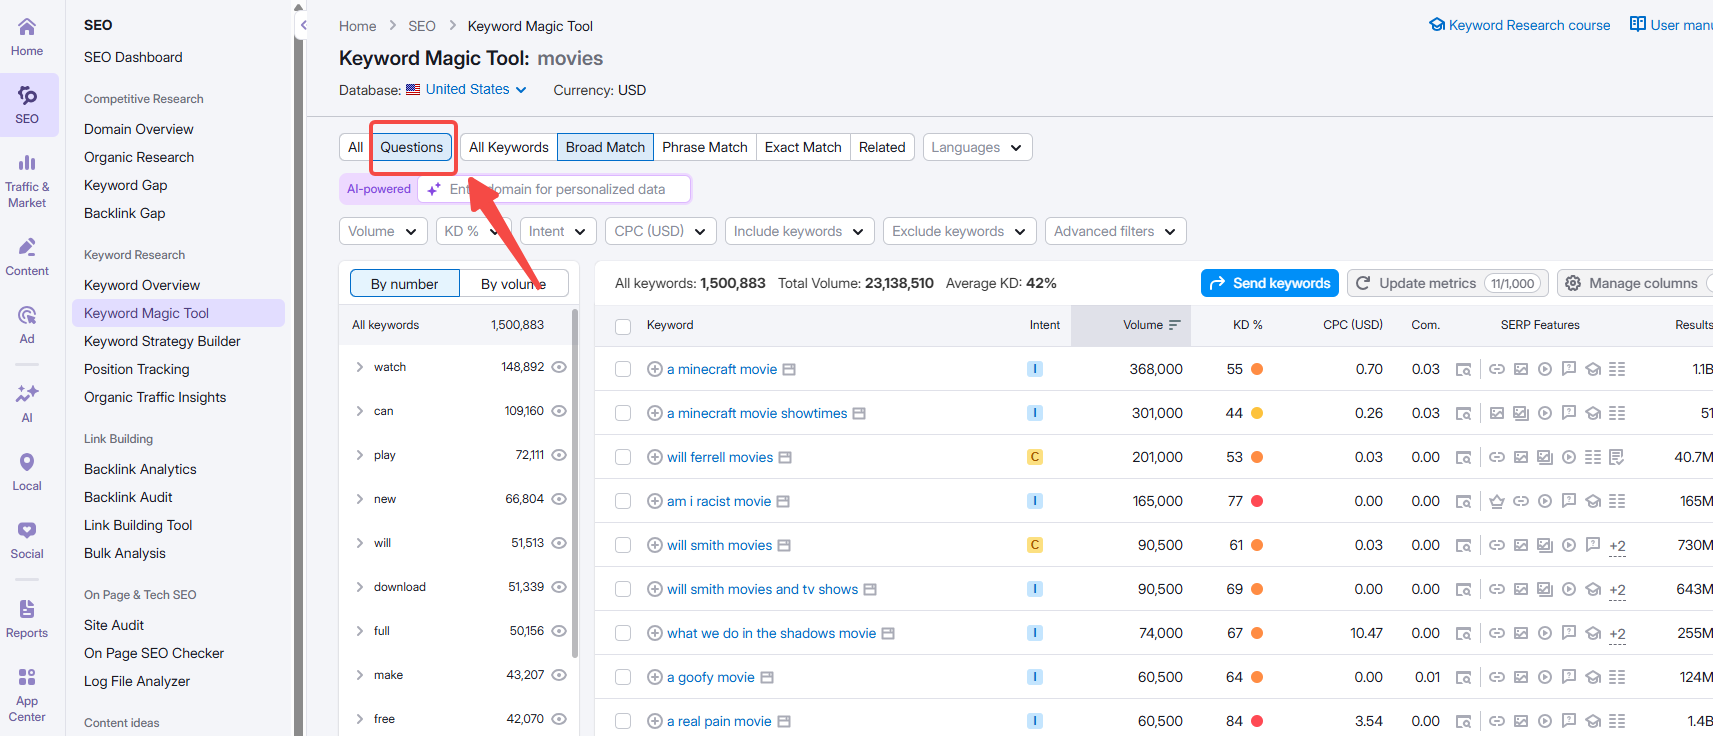This screenshot has height=736, width=1713.
Task: Open the Languages dropdown
Action: pyautogui.click(x=977, y=147)
